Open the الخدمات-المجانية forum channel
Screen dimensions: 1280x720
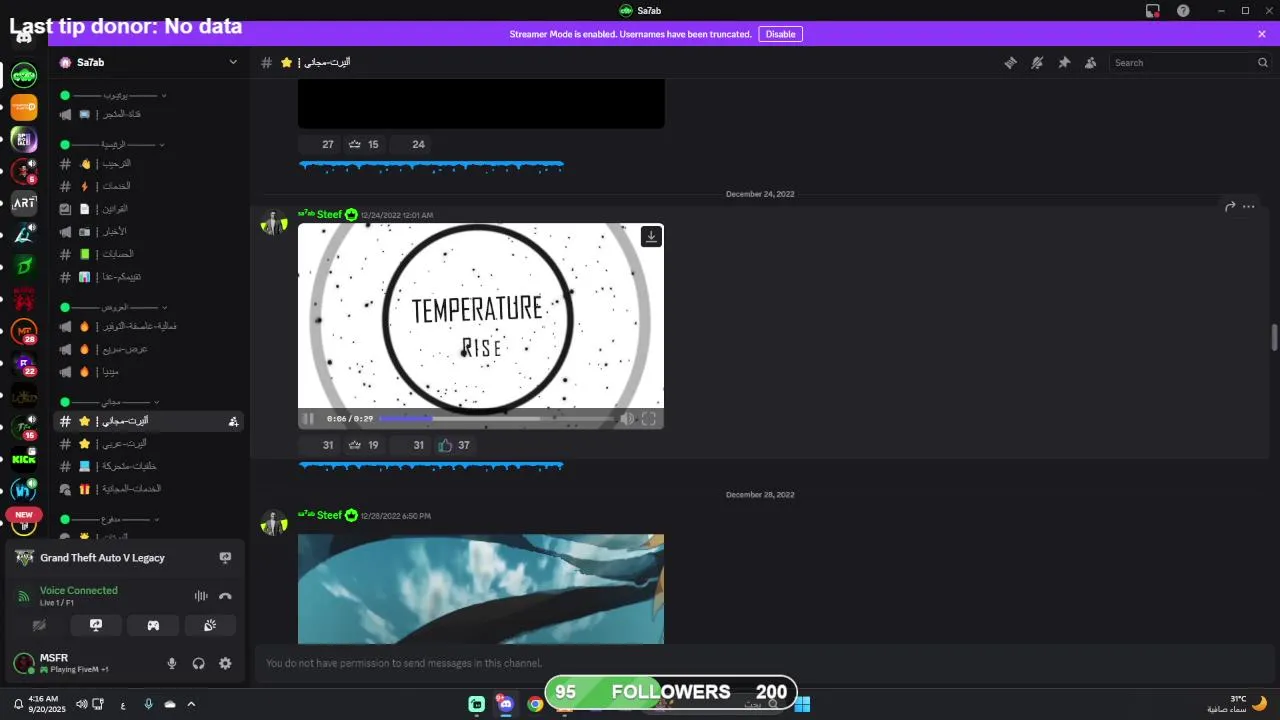[149, 489]
